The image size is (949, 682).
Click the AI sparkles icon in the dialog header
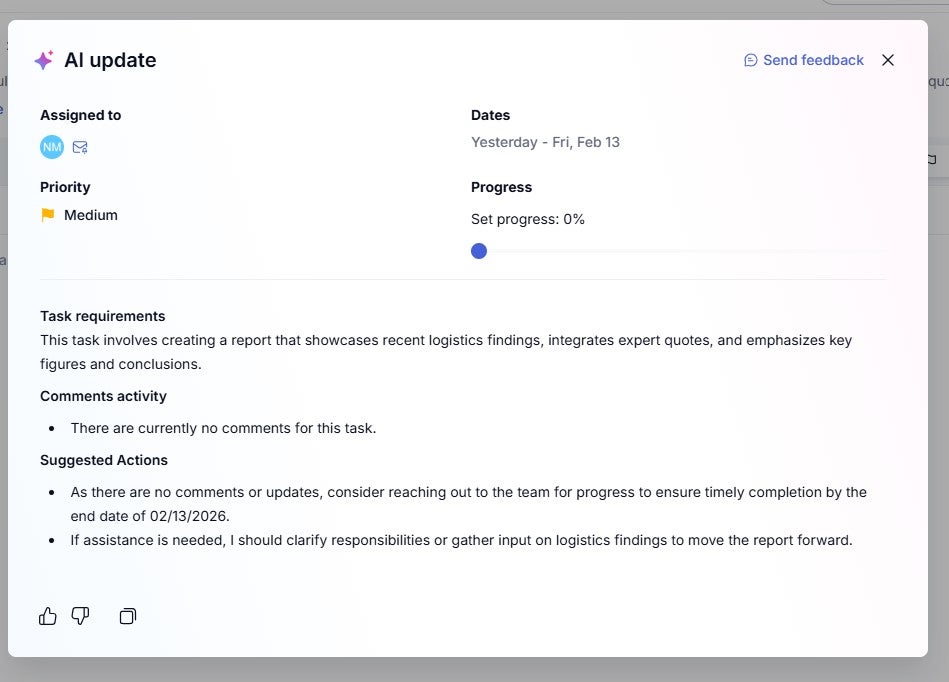pyautogui.click(x=44, y=60)
